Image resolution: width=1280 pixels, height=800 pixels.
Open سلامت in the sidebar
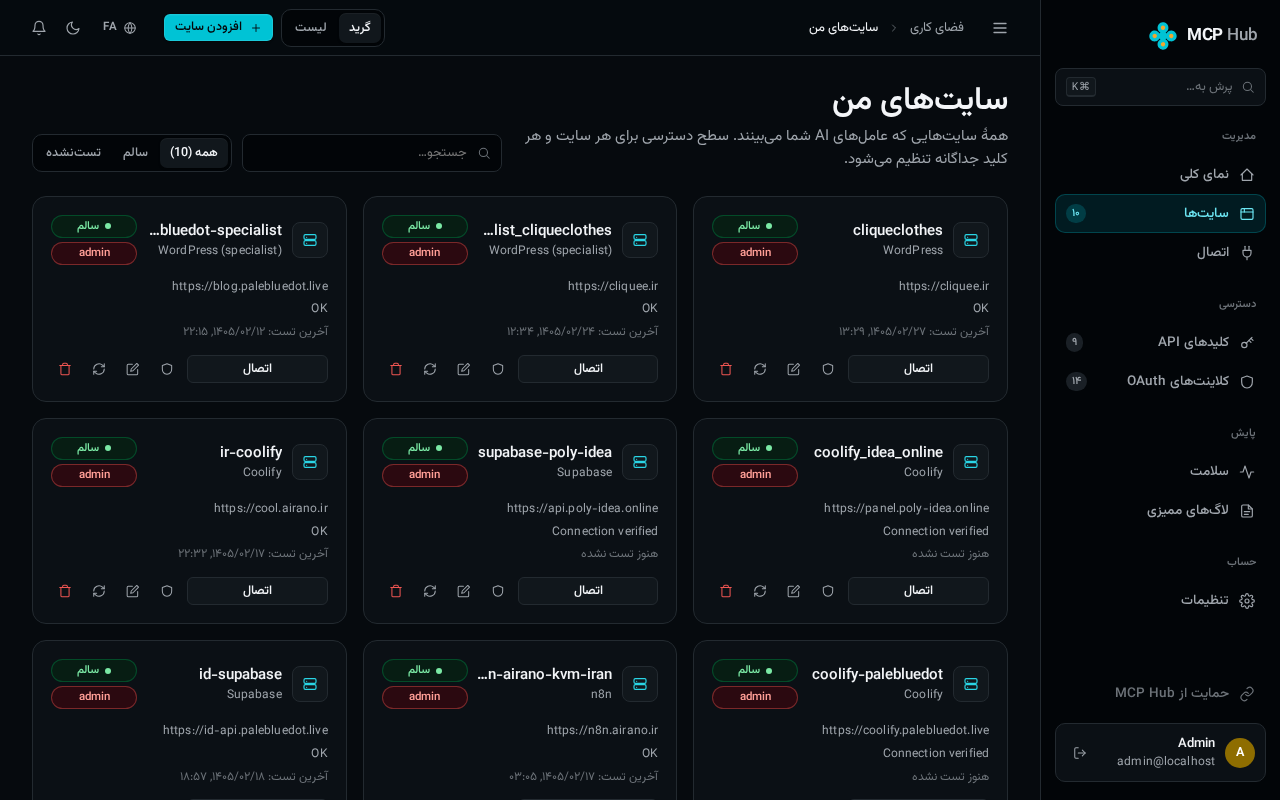point(1160,471)
